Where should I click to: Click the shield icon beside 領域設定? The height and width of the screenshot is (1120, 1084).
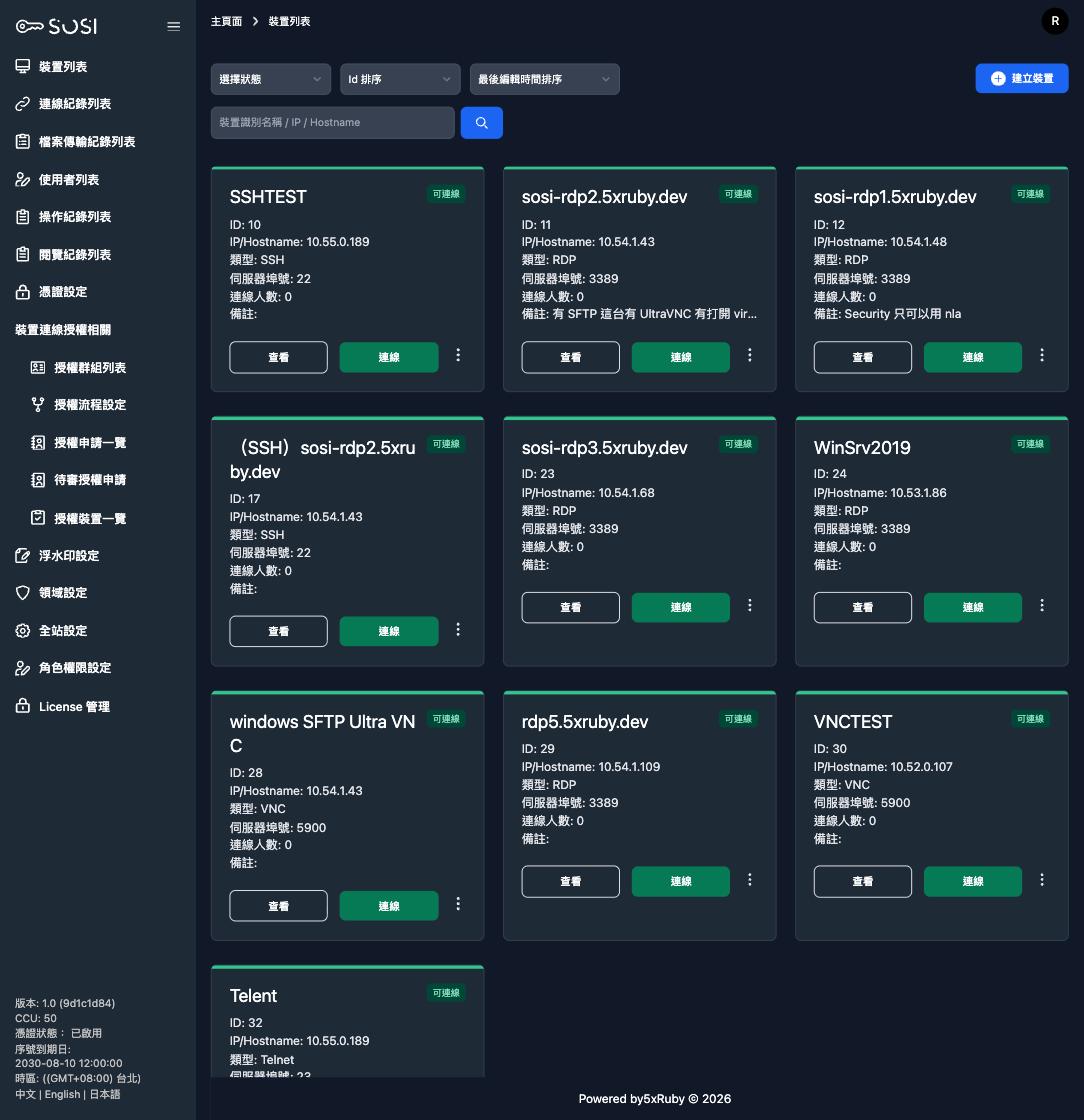coord(23,593)
